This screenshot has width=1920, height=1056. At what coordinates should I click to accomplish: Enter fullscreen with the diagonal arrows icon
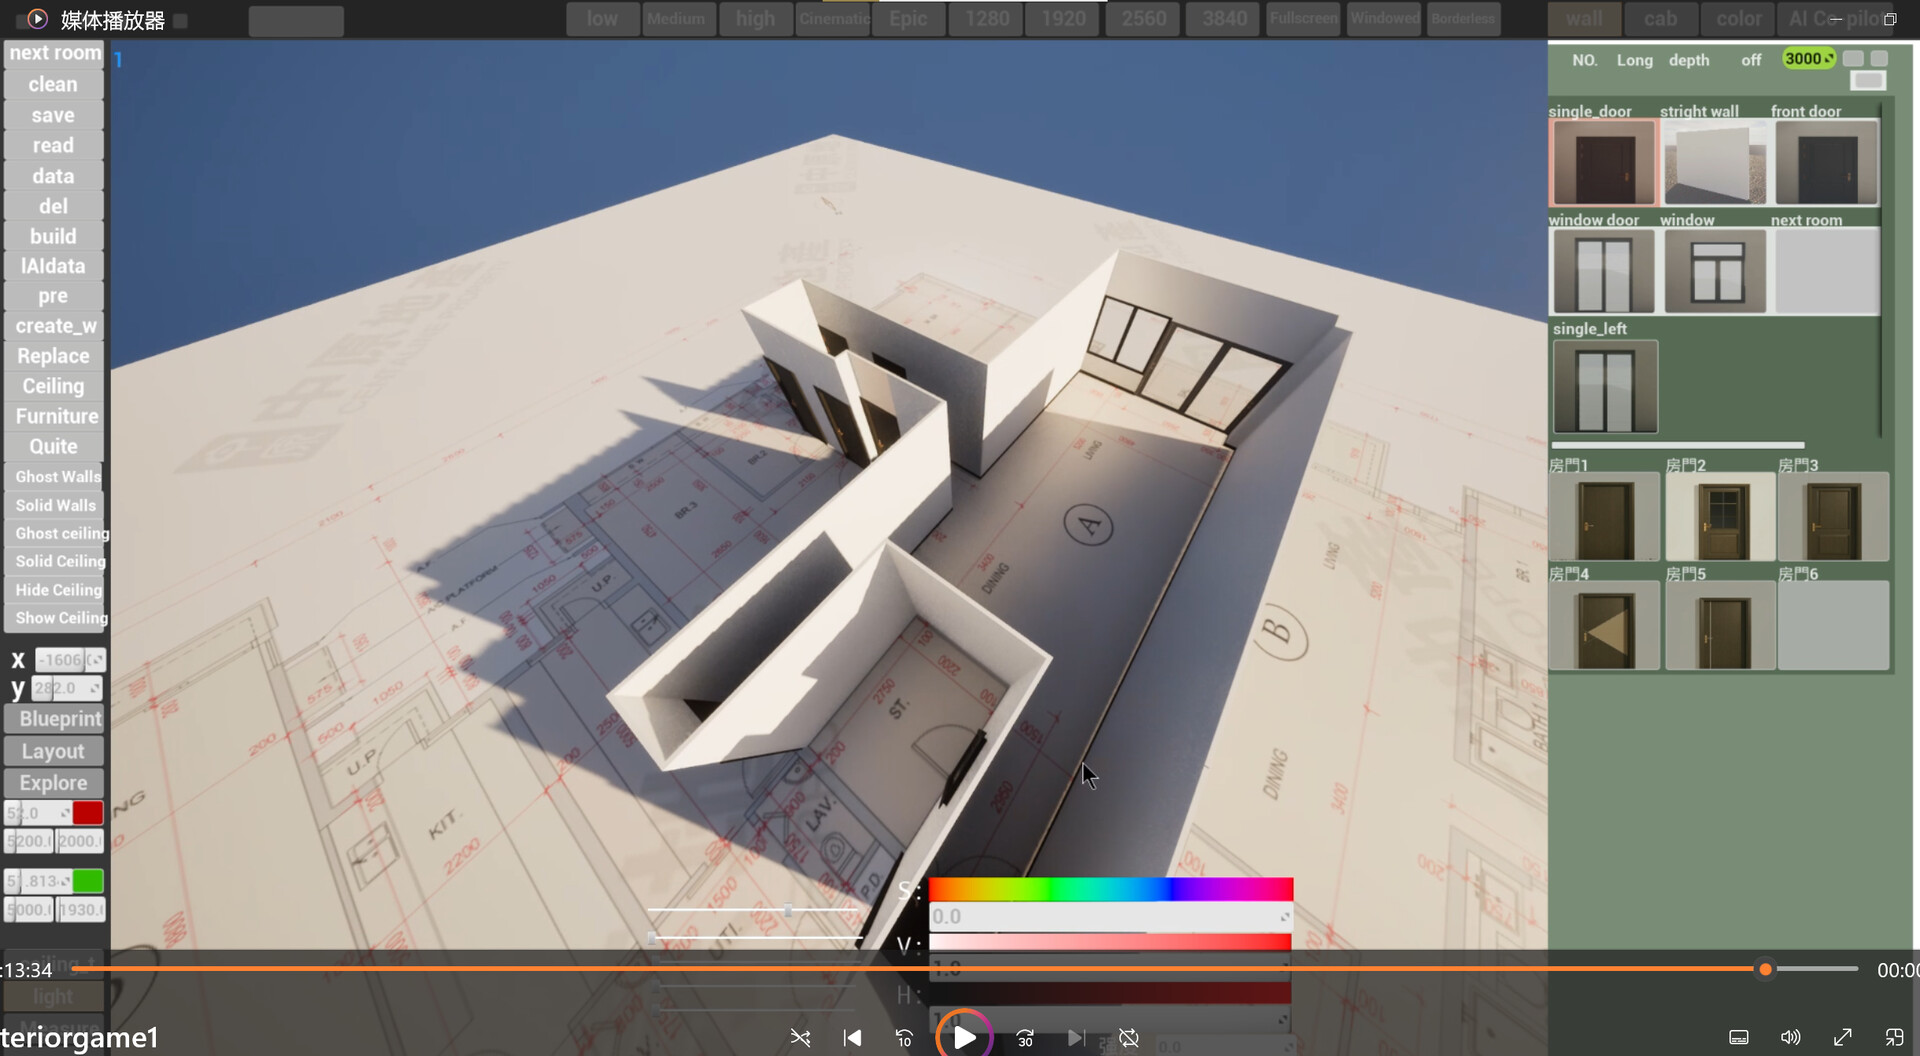[x=1843, y=1038]
